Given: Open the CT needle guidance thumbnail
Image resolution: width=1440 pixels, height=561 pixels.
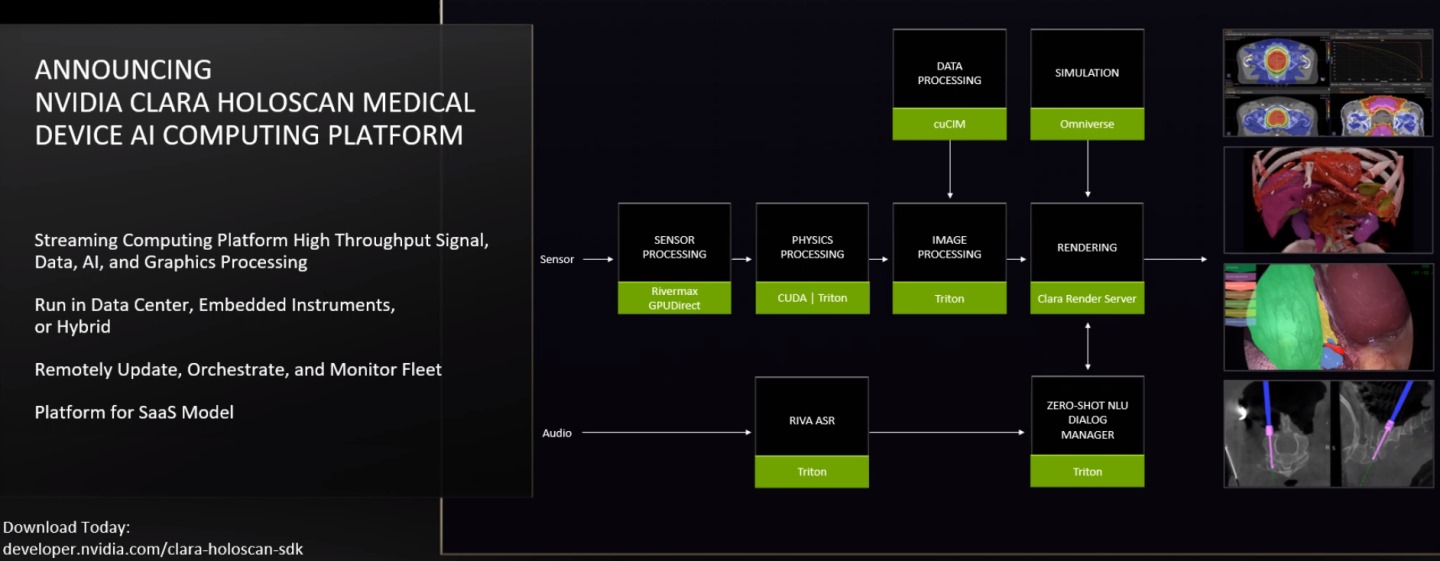Looking at the screenshot, I should 1328,434.
